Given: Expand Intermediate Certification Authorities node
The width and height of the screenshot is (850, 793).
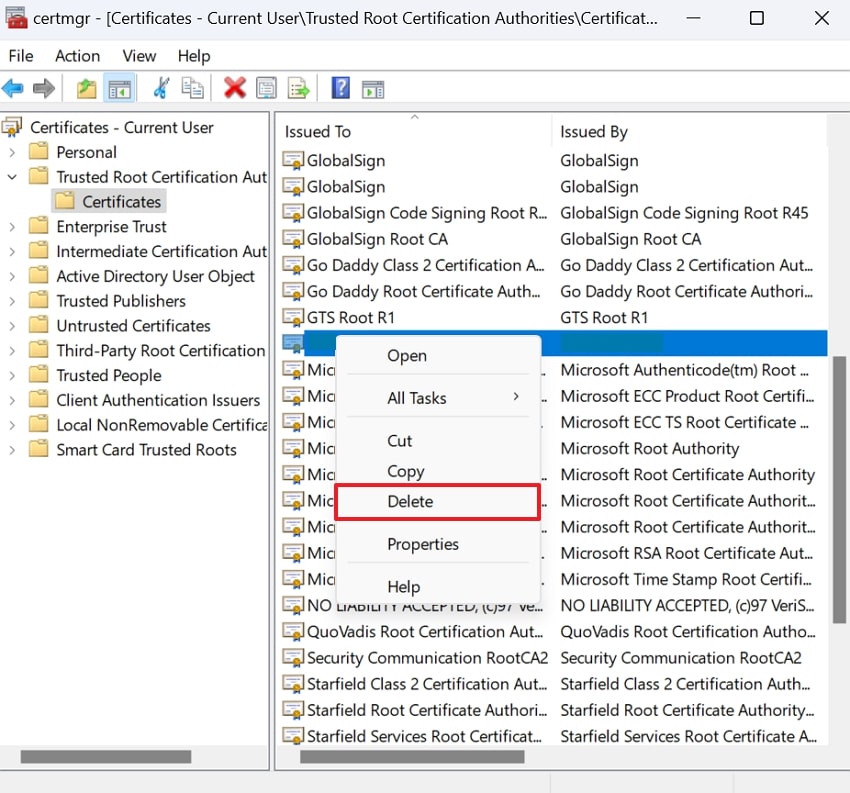Looking at the screenshot, I should coord(12,252).
